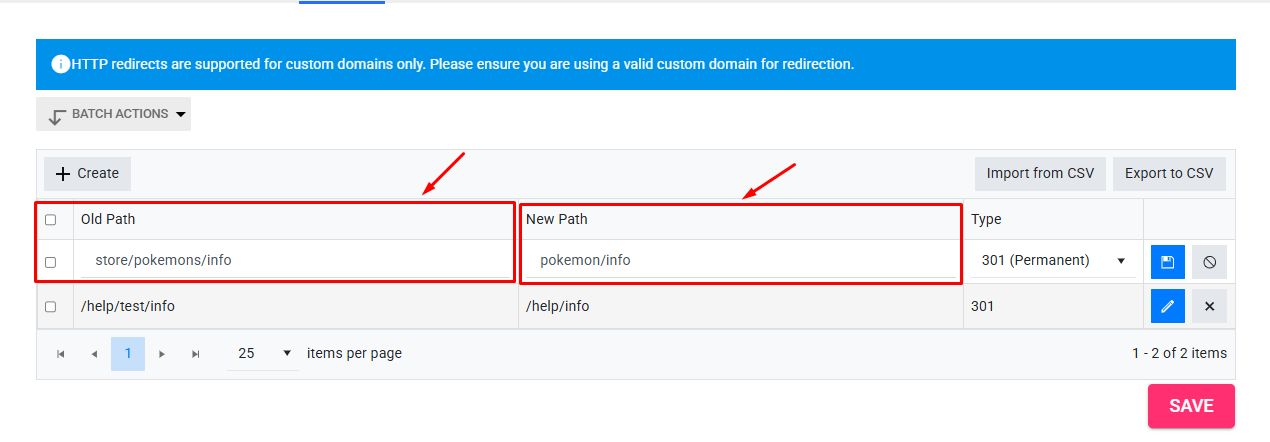Check the box for store/pokemons/info row
Screen dimensions: 1270x442
[51, 262]
